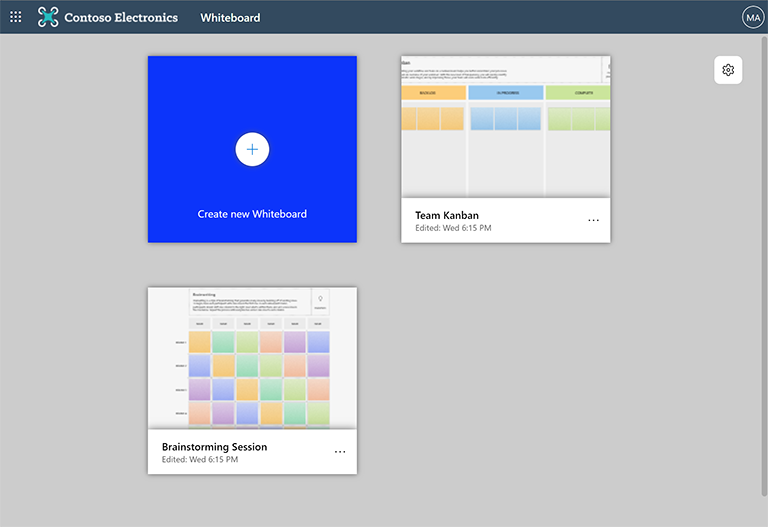Open the MA account avatar menu

point(752,17)
